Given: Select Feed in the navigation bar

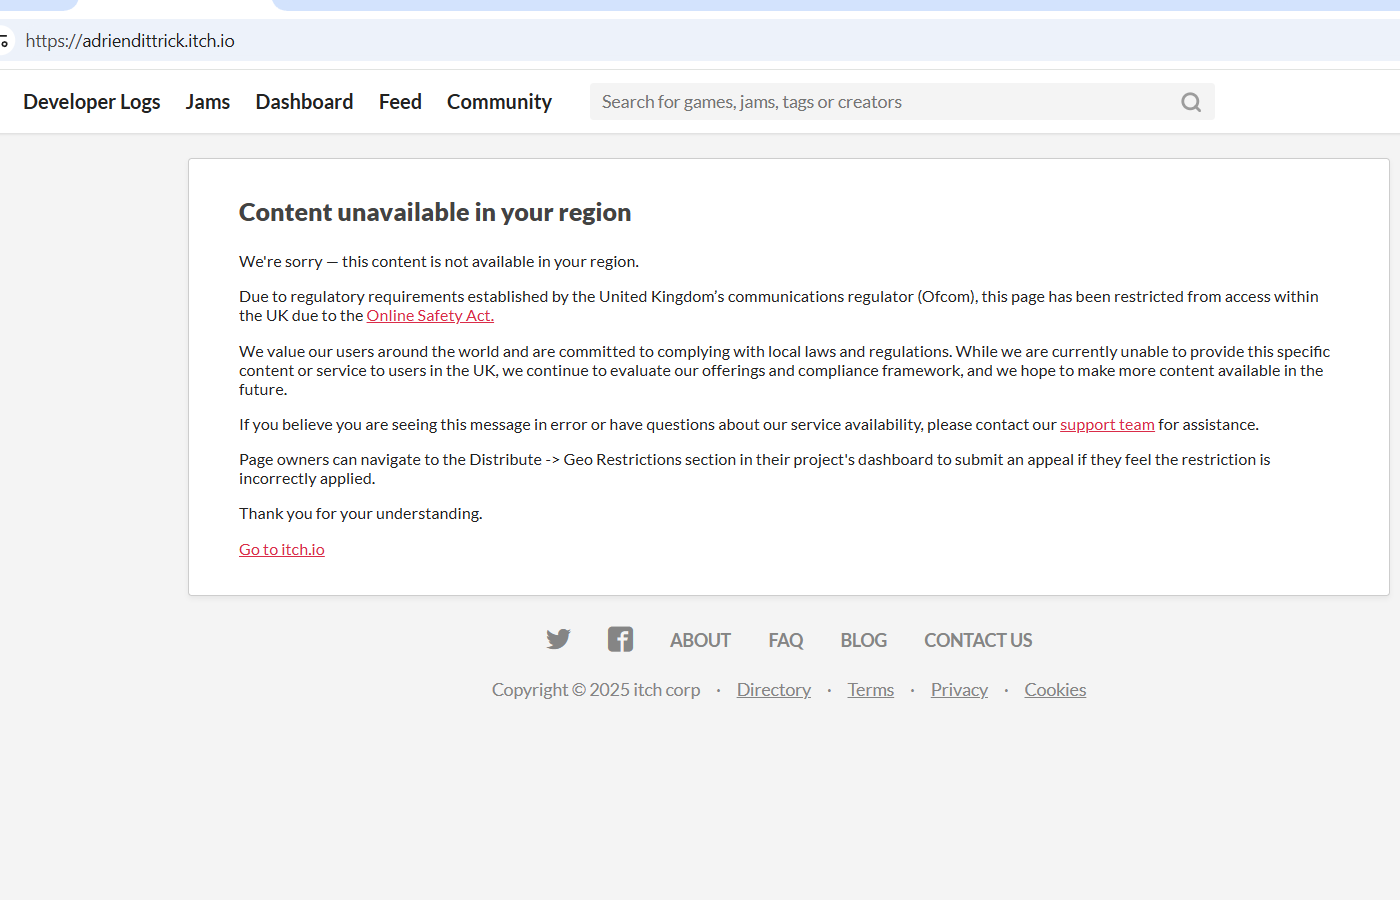Looking at the screenshot, I should point(400,102).
